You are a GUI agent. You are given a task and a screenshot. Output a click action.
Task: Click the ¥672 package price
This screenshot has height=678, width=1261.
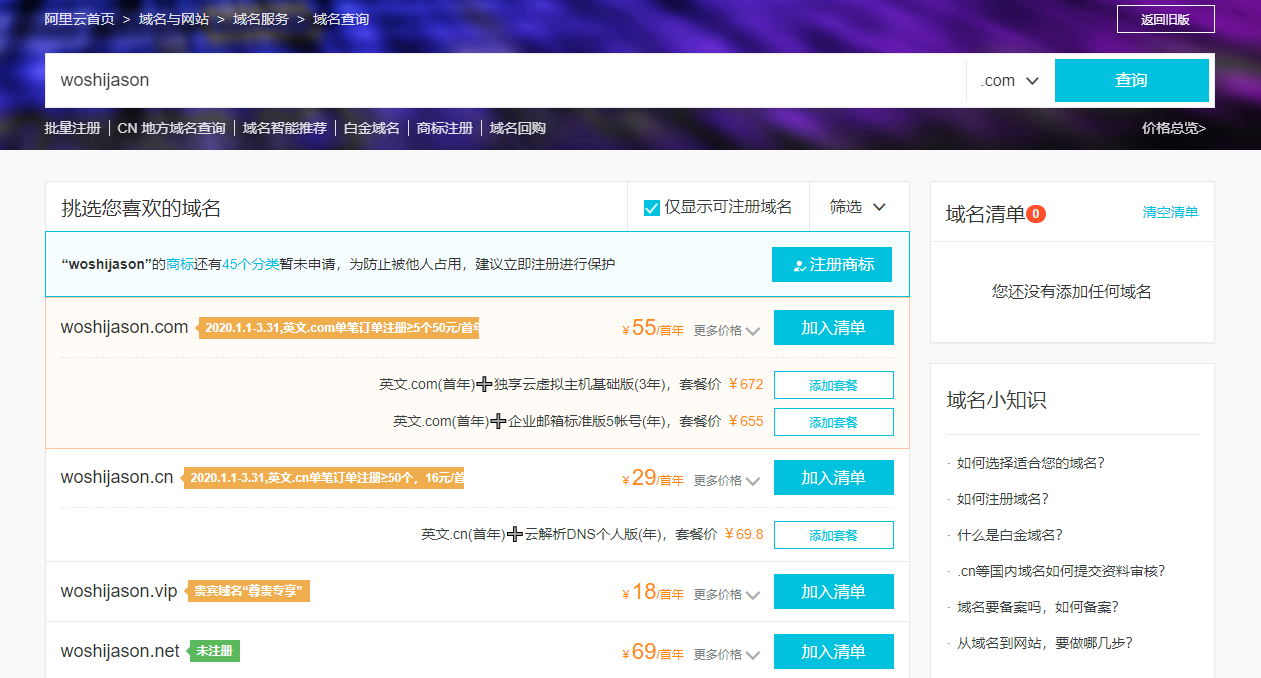click(746, 384)
